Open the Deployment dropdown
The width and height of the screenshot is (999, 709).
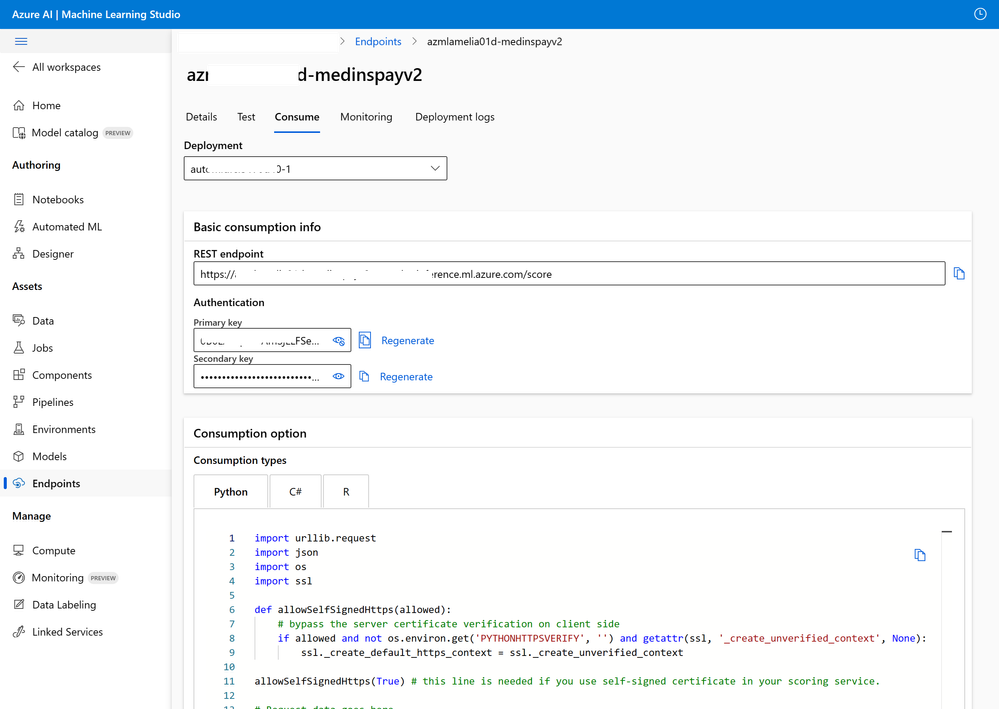click(x=315, y=169)
